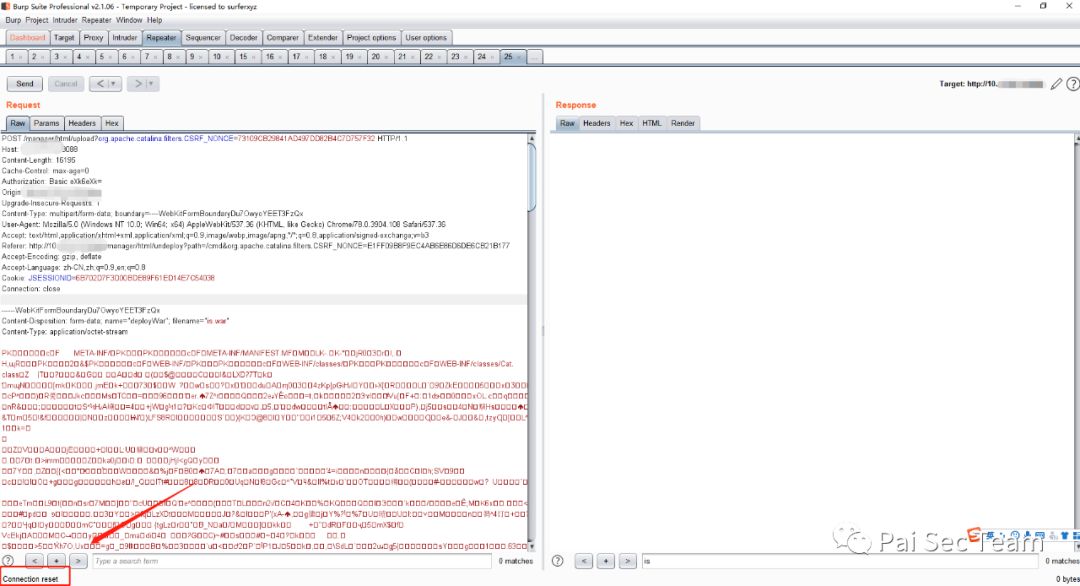The image size is (1080, 586).
Task: Go forward in request history
Action: click(x=138, y=84)
